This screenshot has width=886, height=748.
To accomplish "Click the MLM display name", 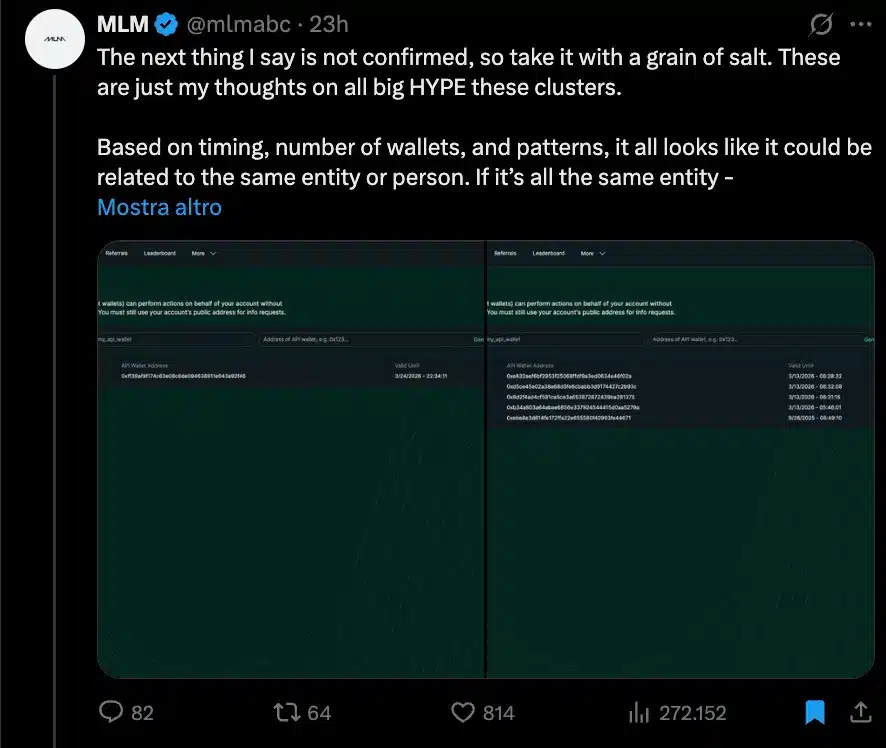I will tap(120, 23).
